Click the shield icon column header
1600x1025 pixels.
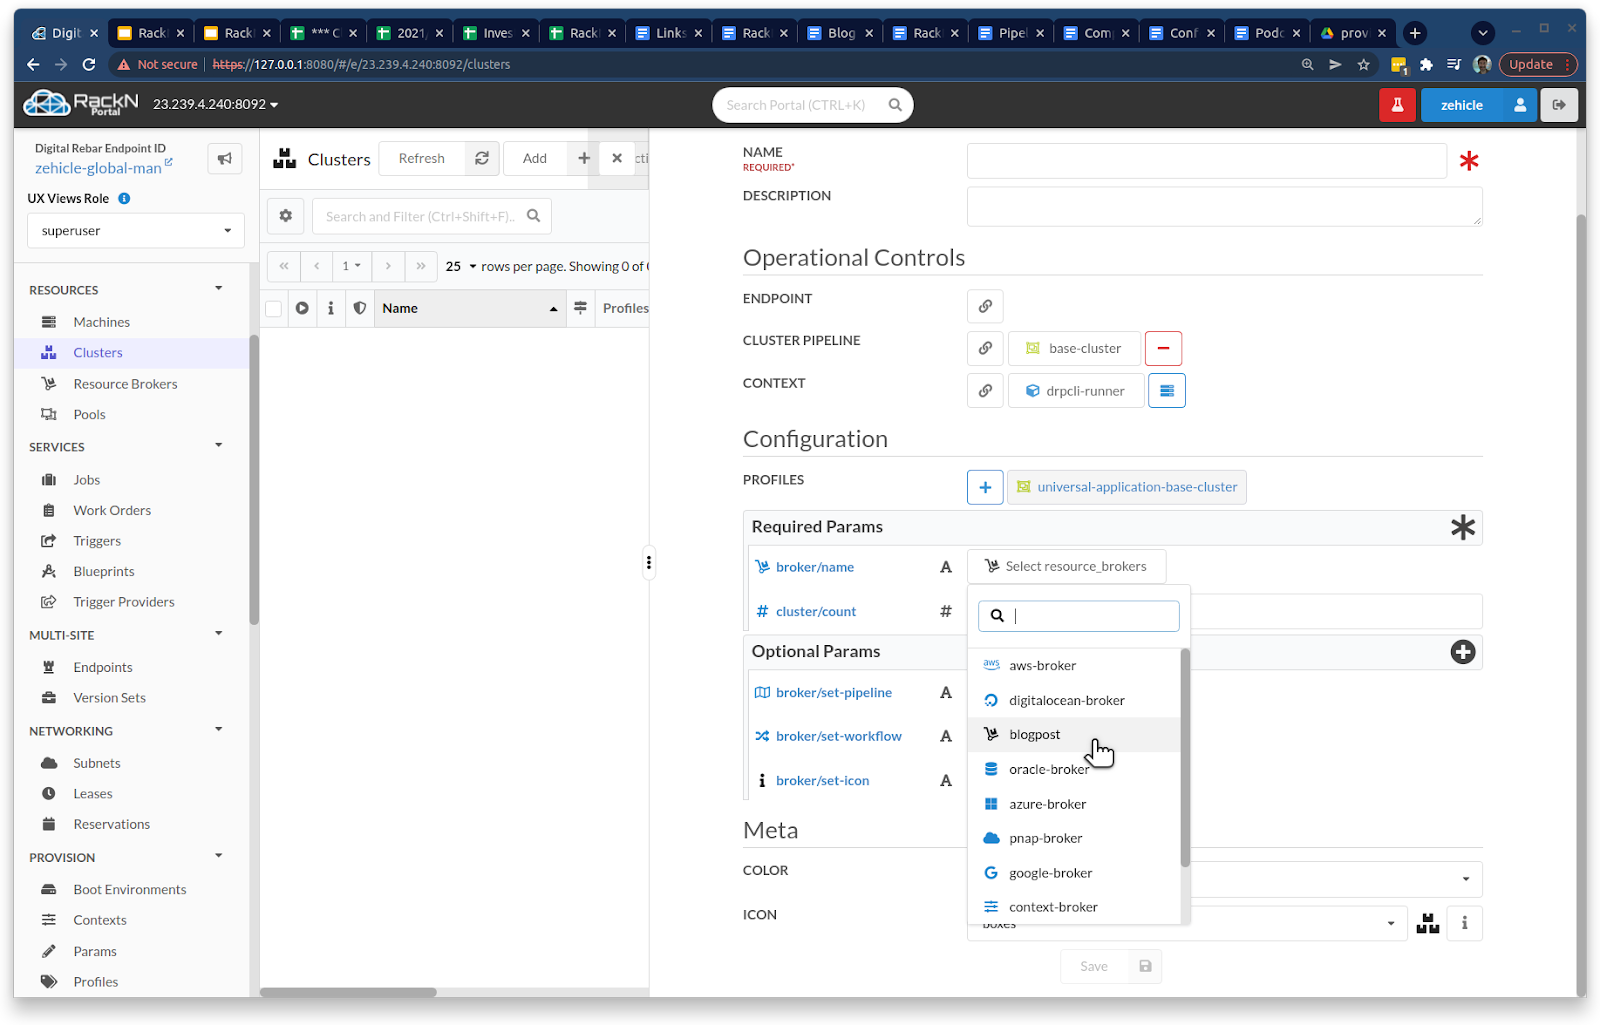pyautogui.click(x=360, y=308)
